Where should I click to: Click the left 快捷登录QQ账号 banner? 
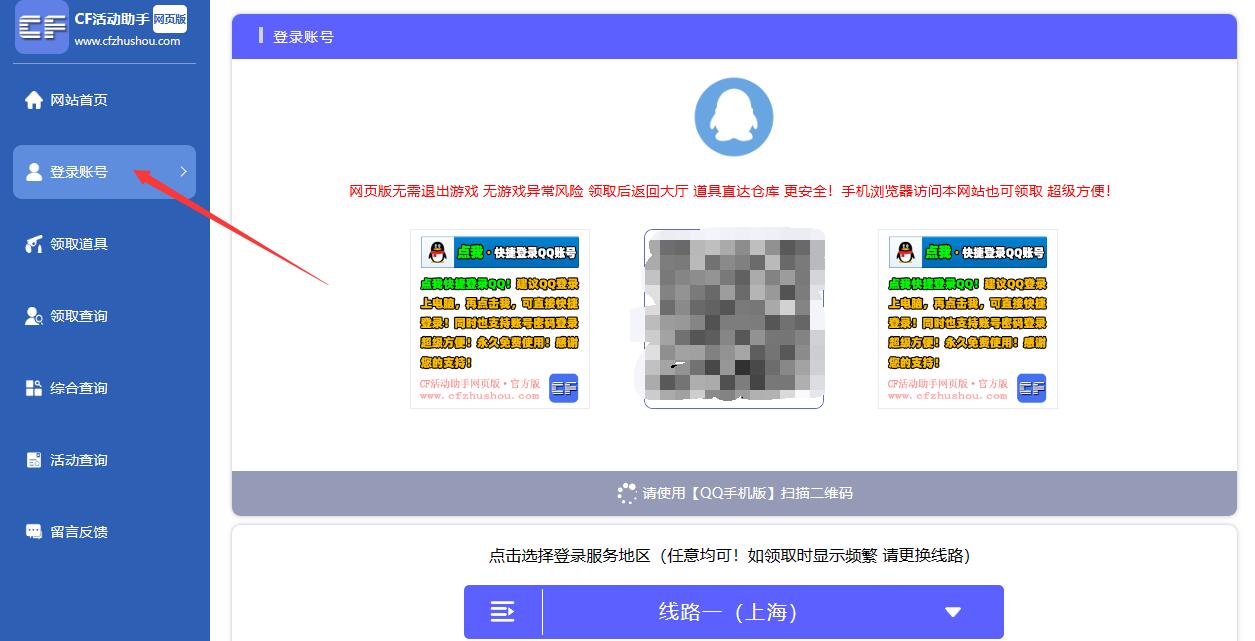click(499, 319)
